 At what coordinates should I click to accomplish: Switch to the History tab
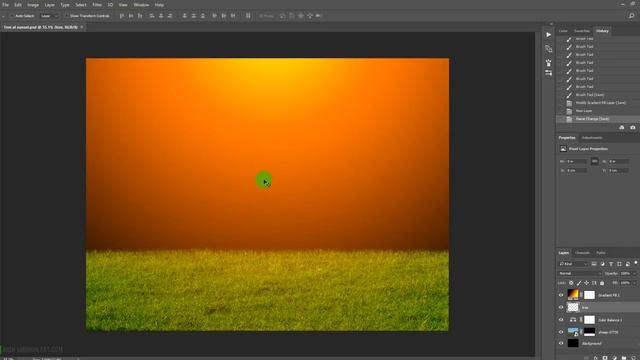point(602,31)
